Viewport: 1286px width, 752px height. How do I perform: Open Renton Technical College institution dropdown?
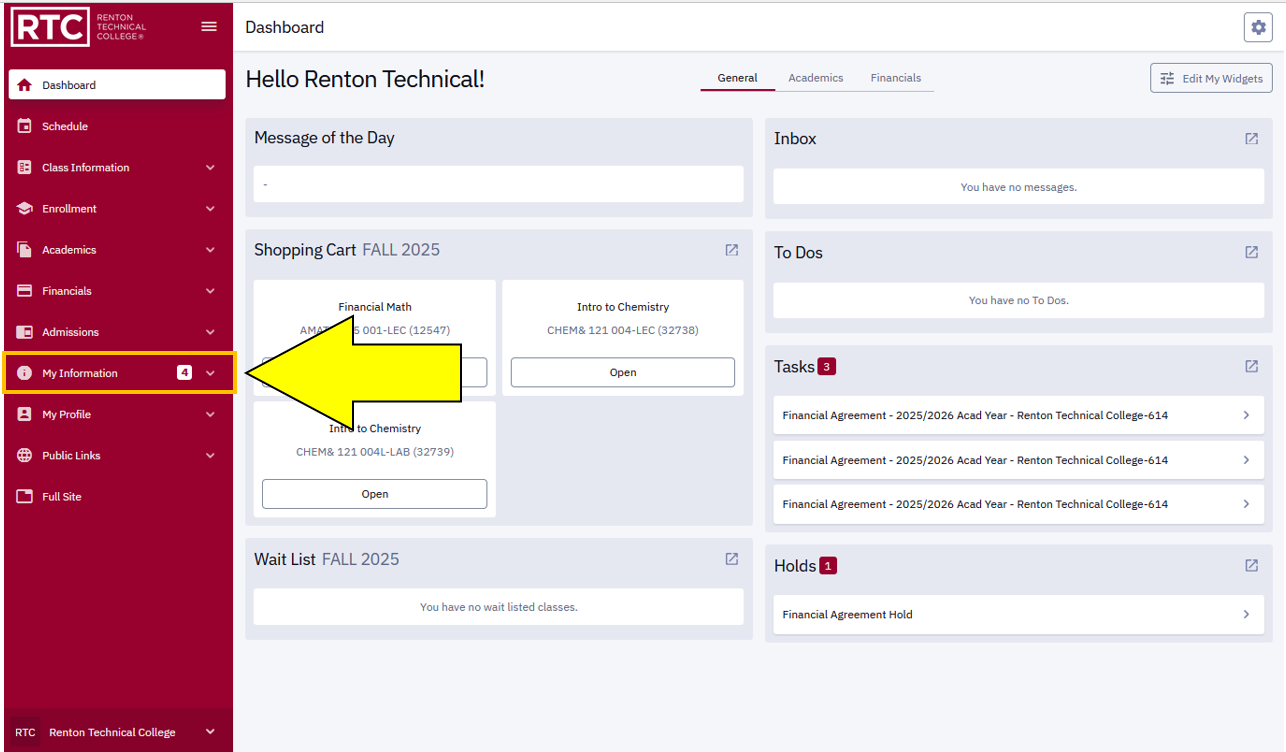coord(118,732)
